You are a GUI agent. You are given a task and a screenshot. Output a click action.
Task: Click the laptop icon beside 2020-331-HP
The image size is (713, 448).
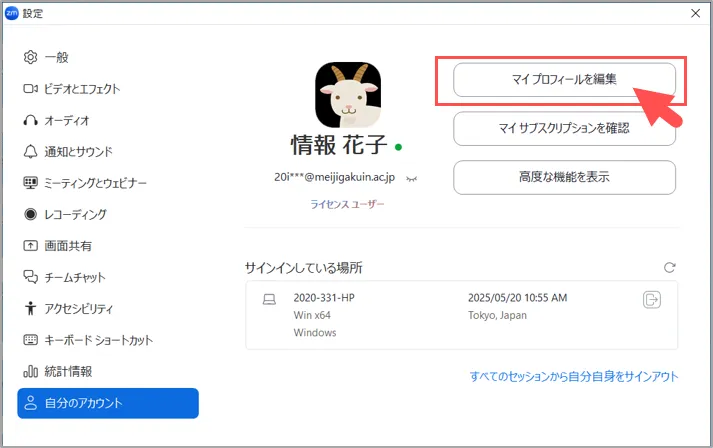click(269, 299)
